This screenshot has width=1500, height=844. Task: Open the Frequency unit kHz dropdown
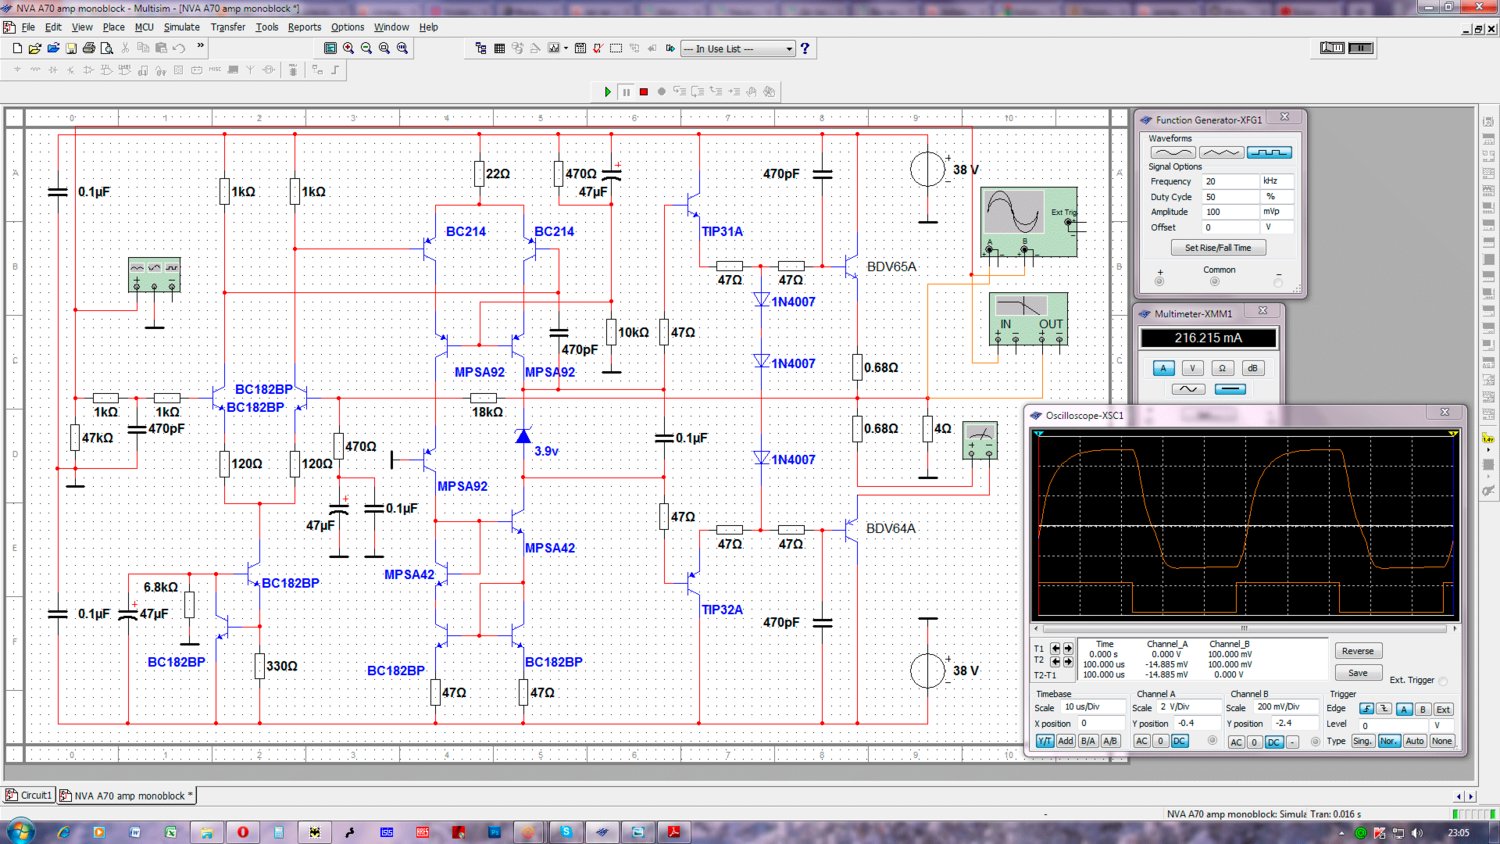tap(1277, 181)
